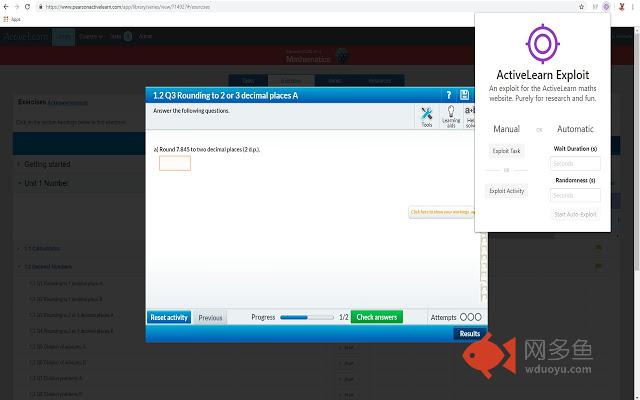Select the Resources tab behind dialog
The image size is (640, 400).
[x=380, y=81]
